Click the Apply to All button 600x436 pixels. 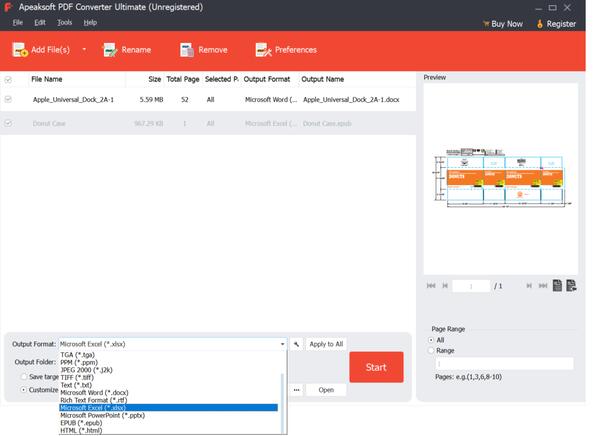click(325, 344)
